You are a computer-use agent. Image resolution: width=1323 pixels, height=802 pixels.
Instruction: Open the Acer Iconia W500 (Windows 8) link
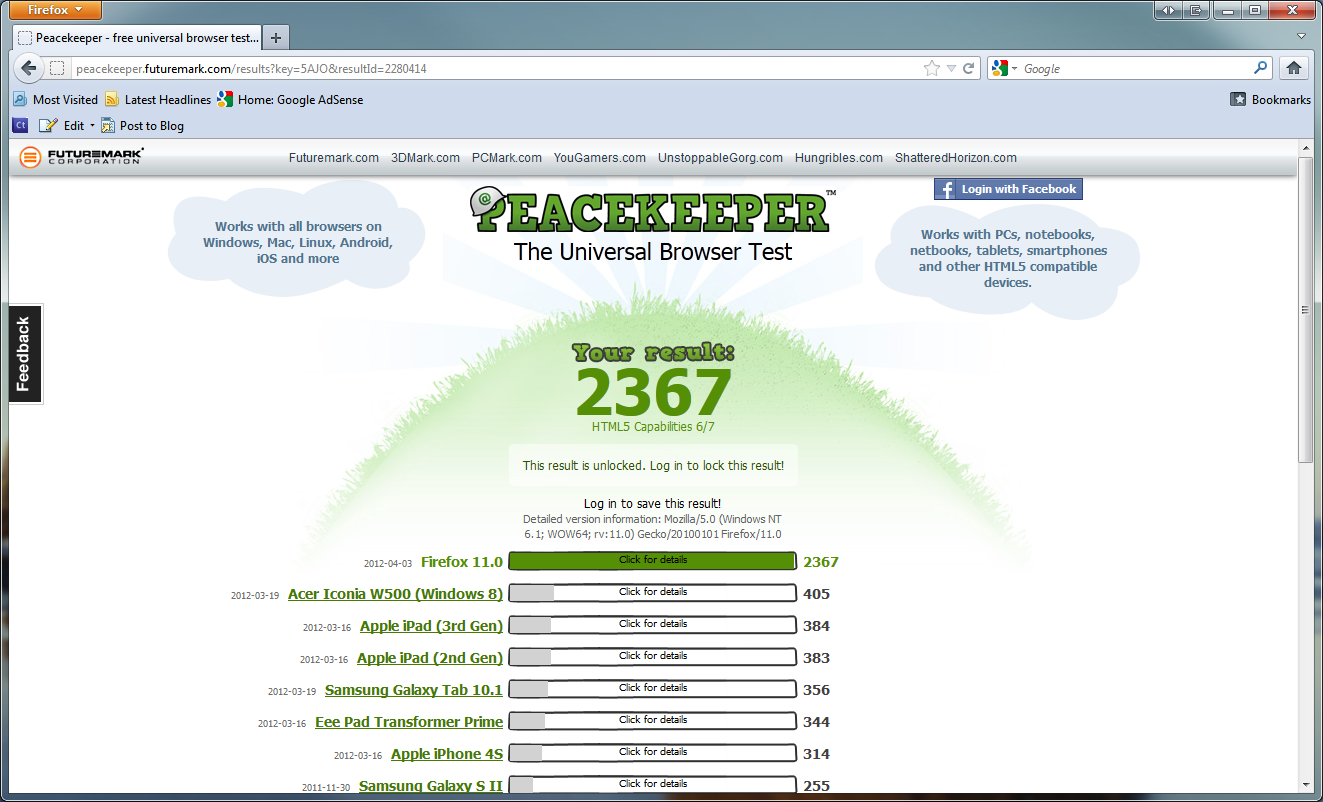point(395,594)
